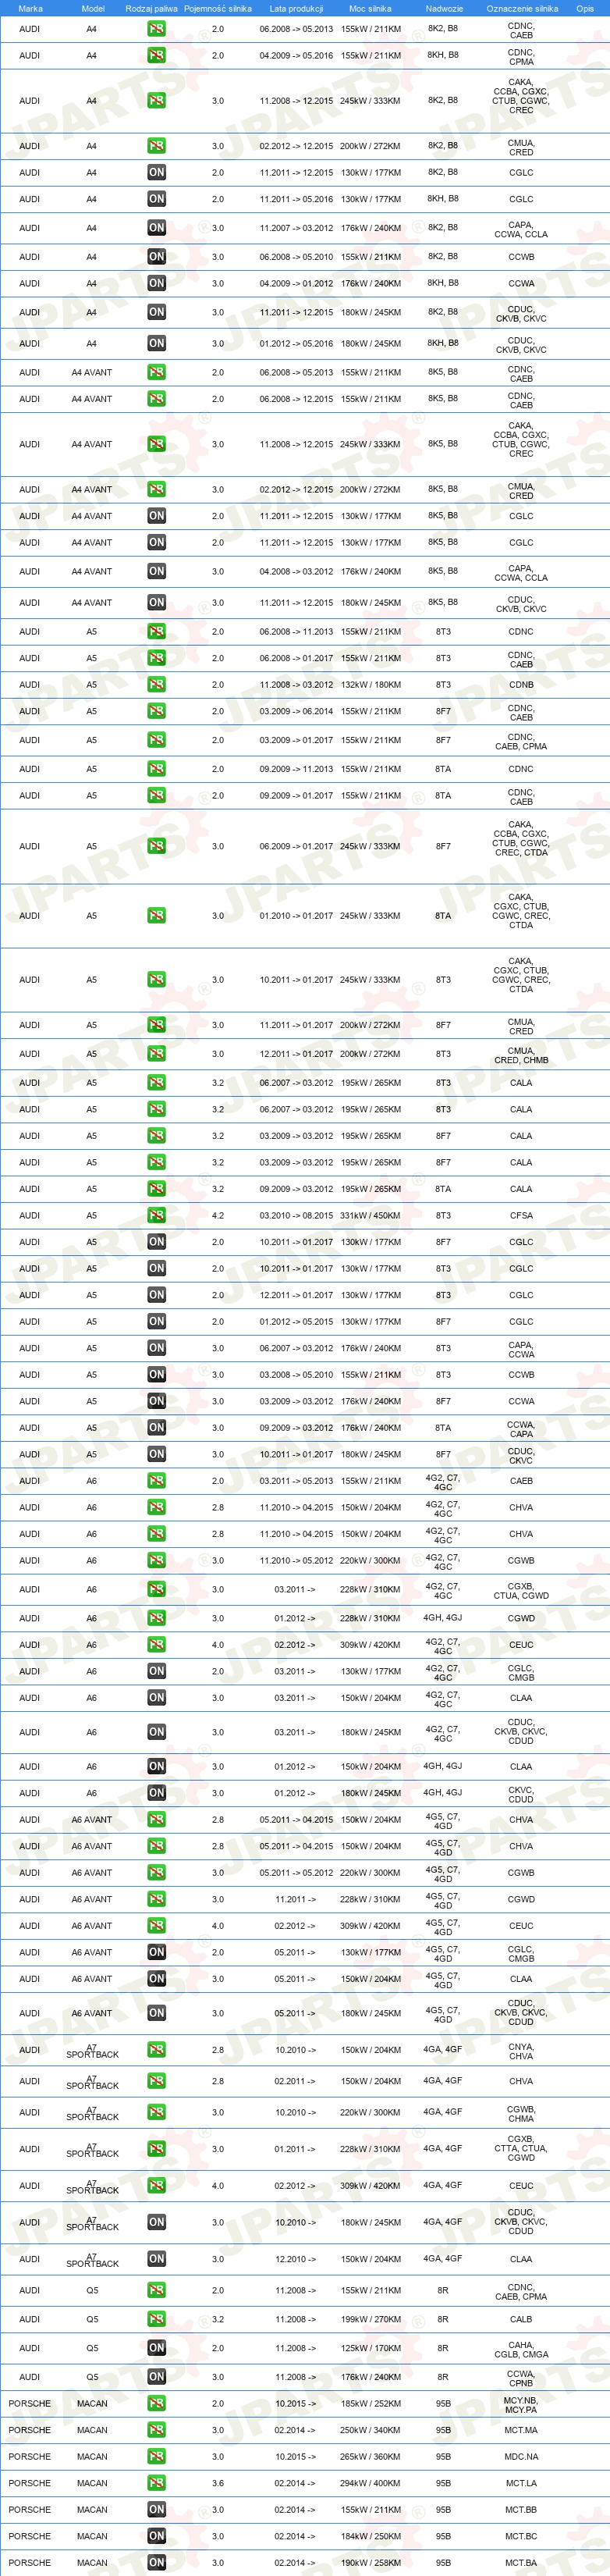This screenshot has height=2576, width=610.
Task: Select the 12.2010 -> production years cell
Action: [x=296, y=2259]
